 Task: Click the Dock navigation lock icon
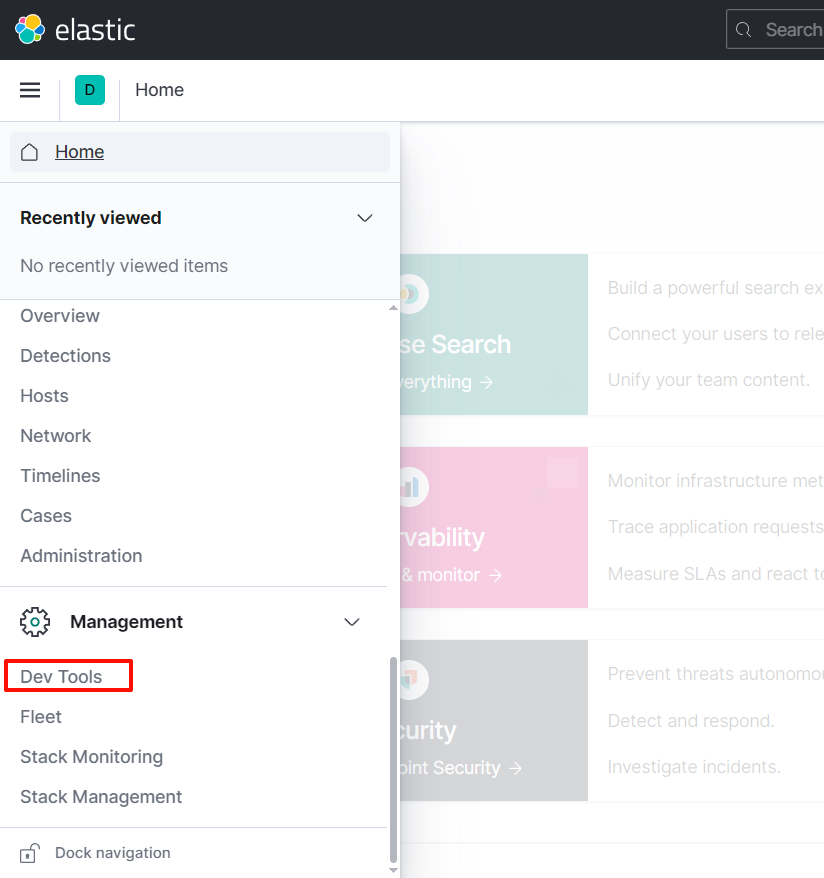(x=29, y=853)
